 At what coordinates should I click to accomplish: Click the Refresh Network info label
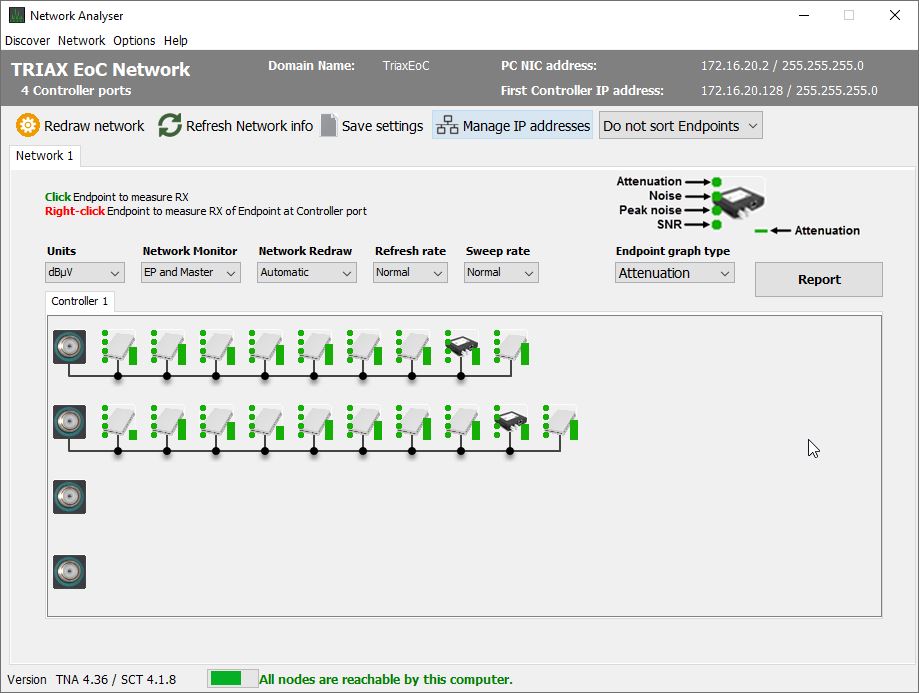pos(249,126)
